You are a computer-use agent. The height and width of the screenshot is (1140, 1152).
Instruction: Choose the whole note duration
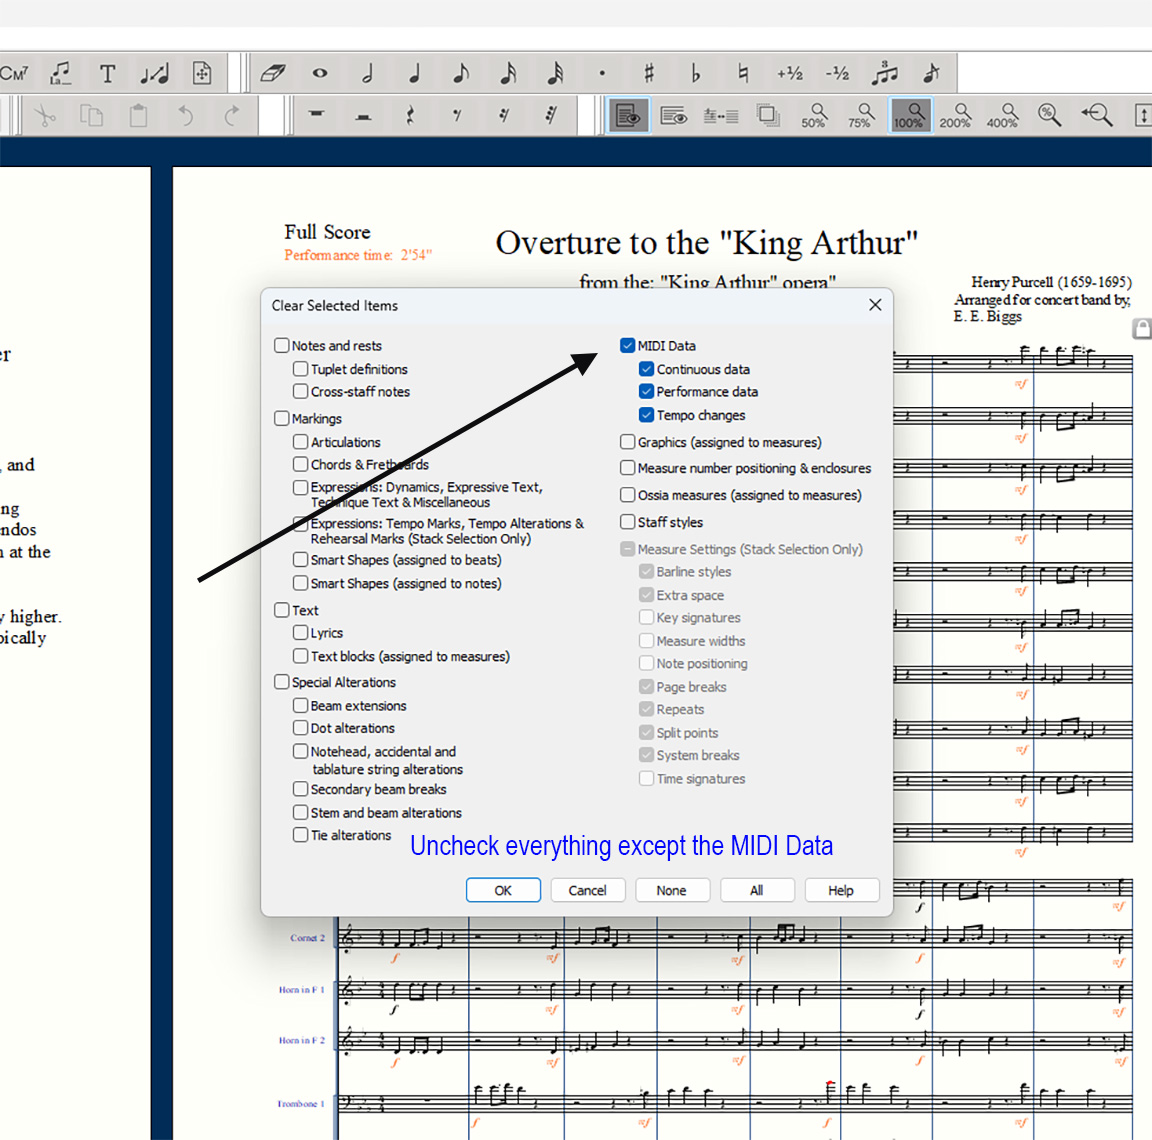[320, 73]
